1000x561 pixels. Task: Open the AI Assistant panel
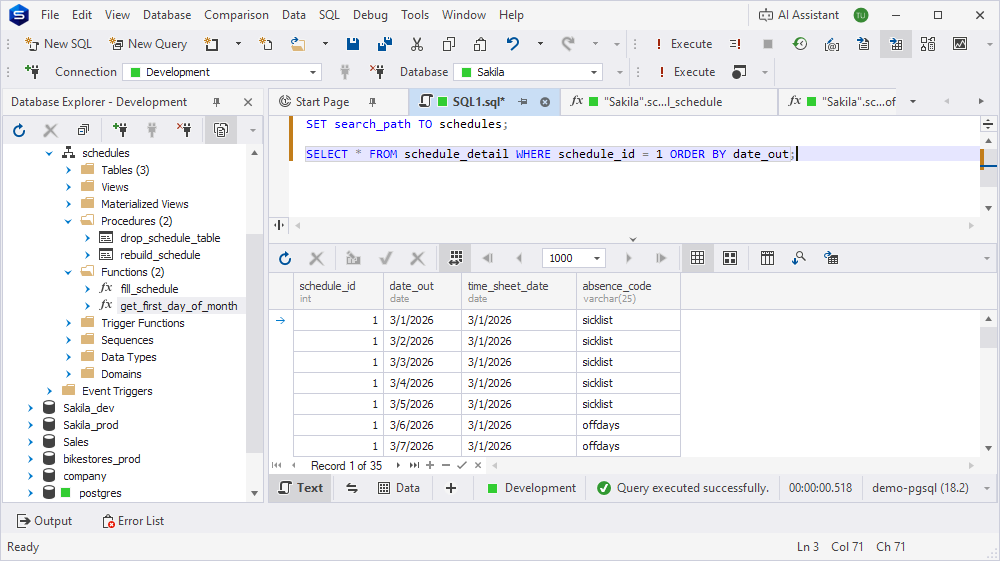tap(798, 15)
